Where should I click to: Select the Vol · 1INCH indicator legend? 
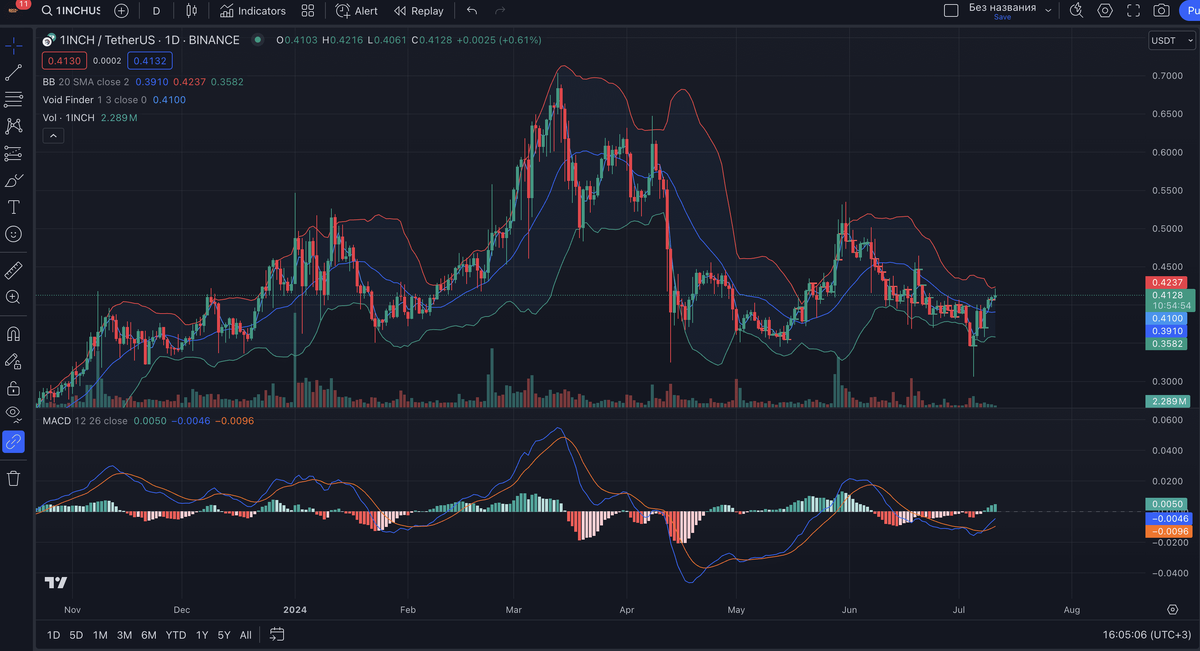pyautogui.click(x=69, y=118)
